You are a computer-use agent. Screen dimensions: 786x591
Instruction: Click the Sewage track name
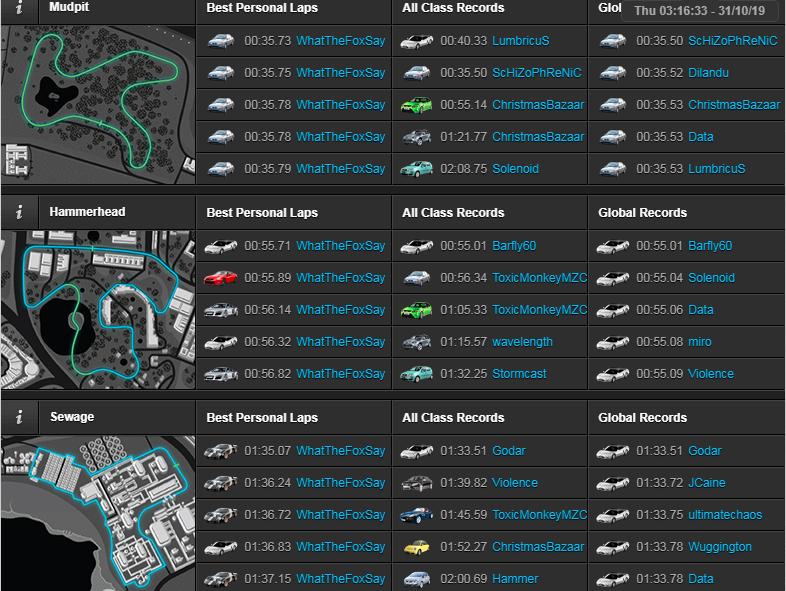point(72,417)
